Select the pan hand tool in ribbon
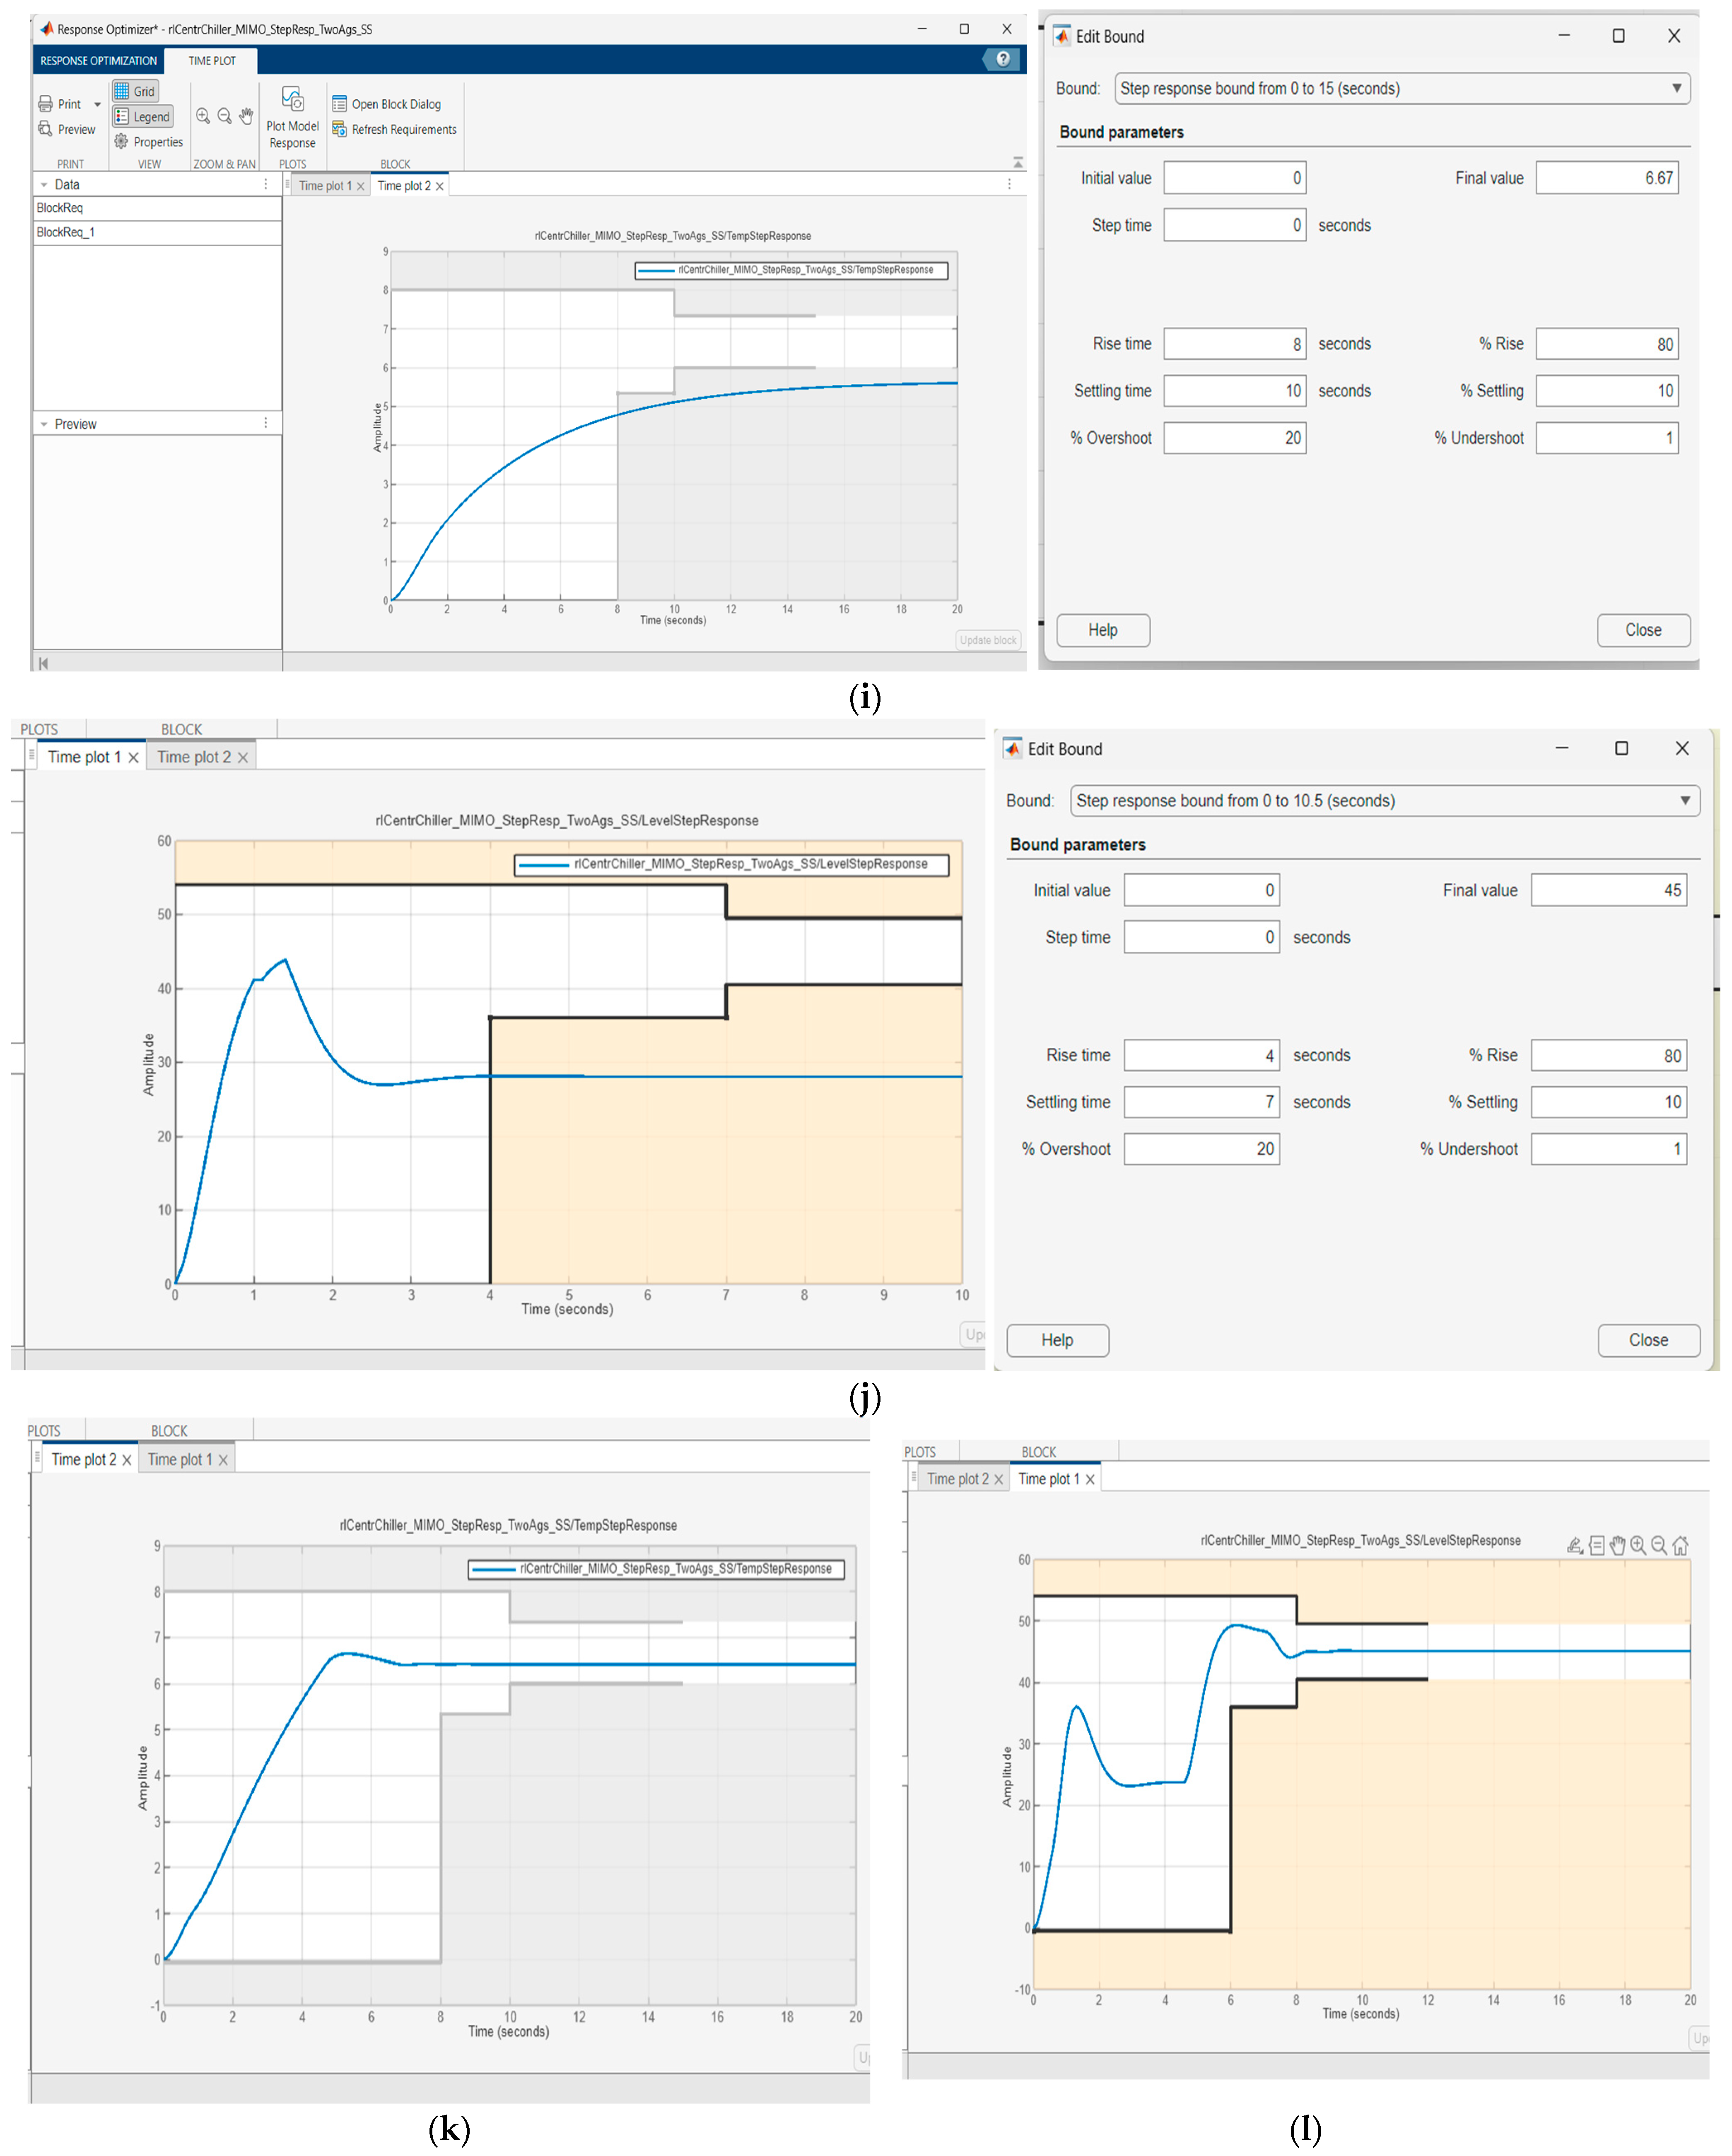 point(246,116)
